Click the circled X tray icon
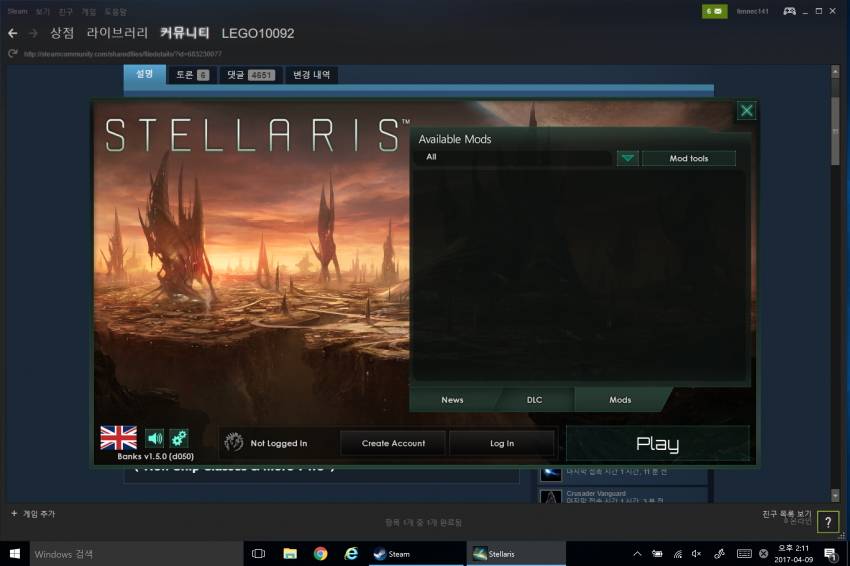This screenshot has height=566, width=850. pos(763,554)
